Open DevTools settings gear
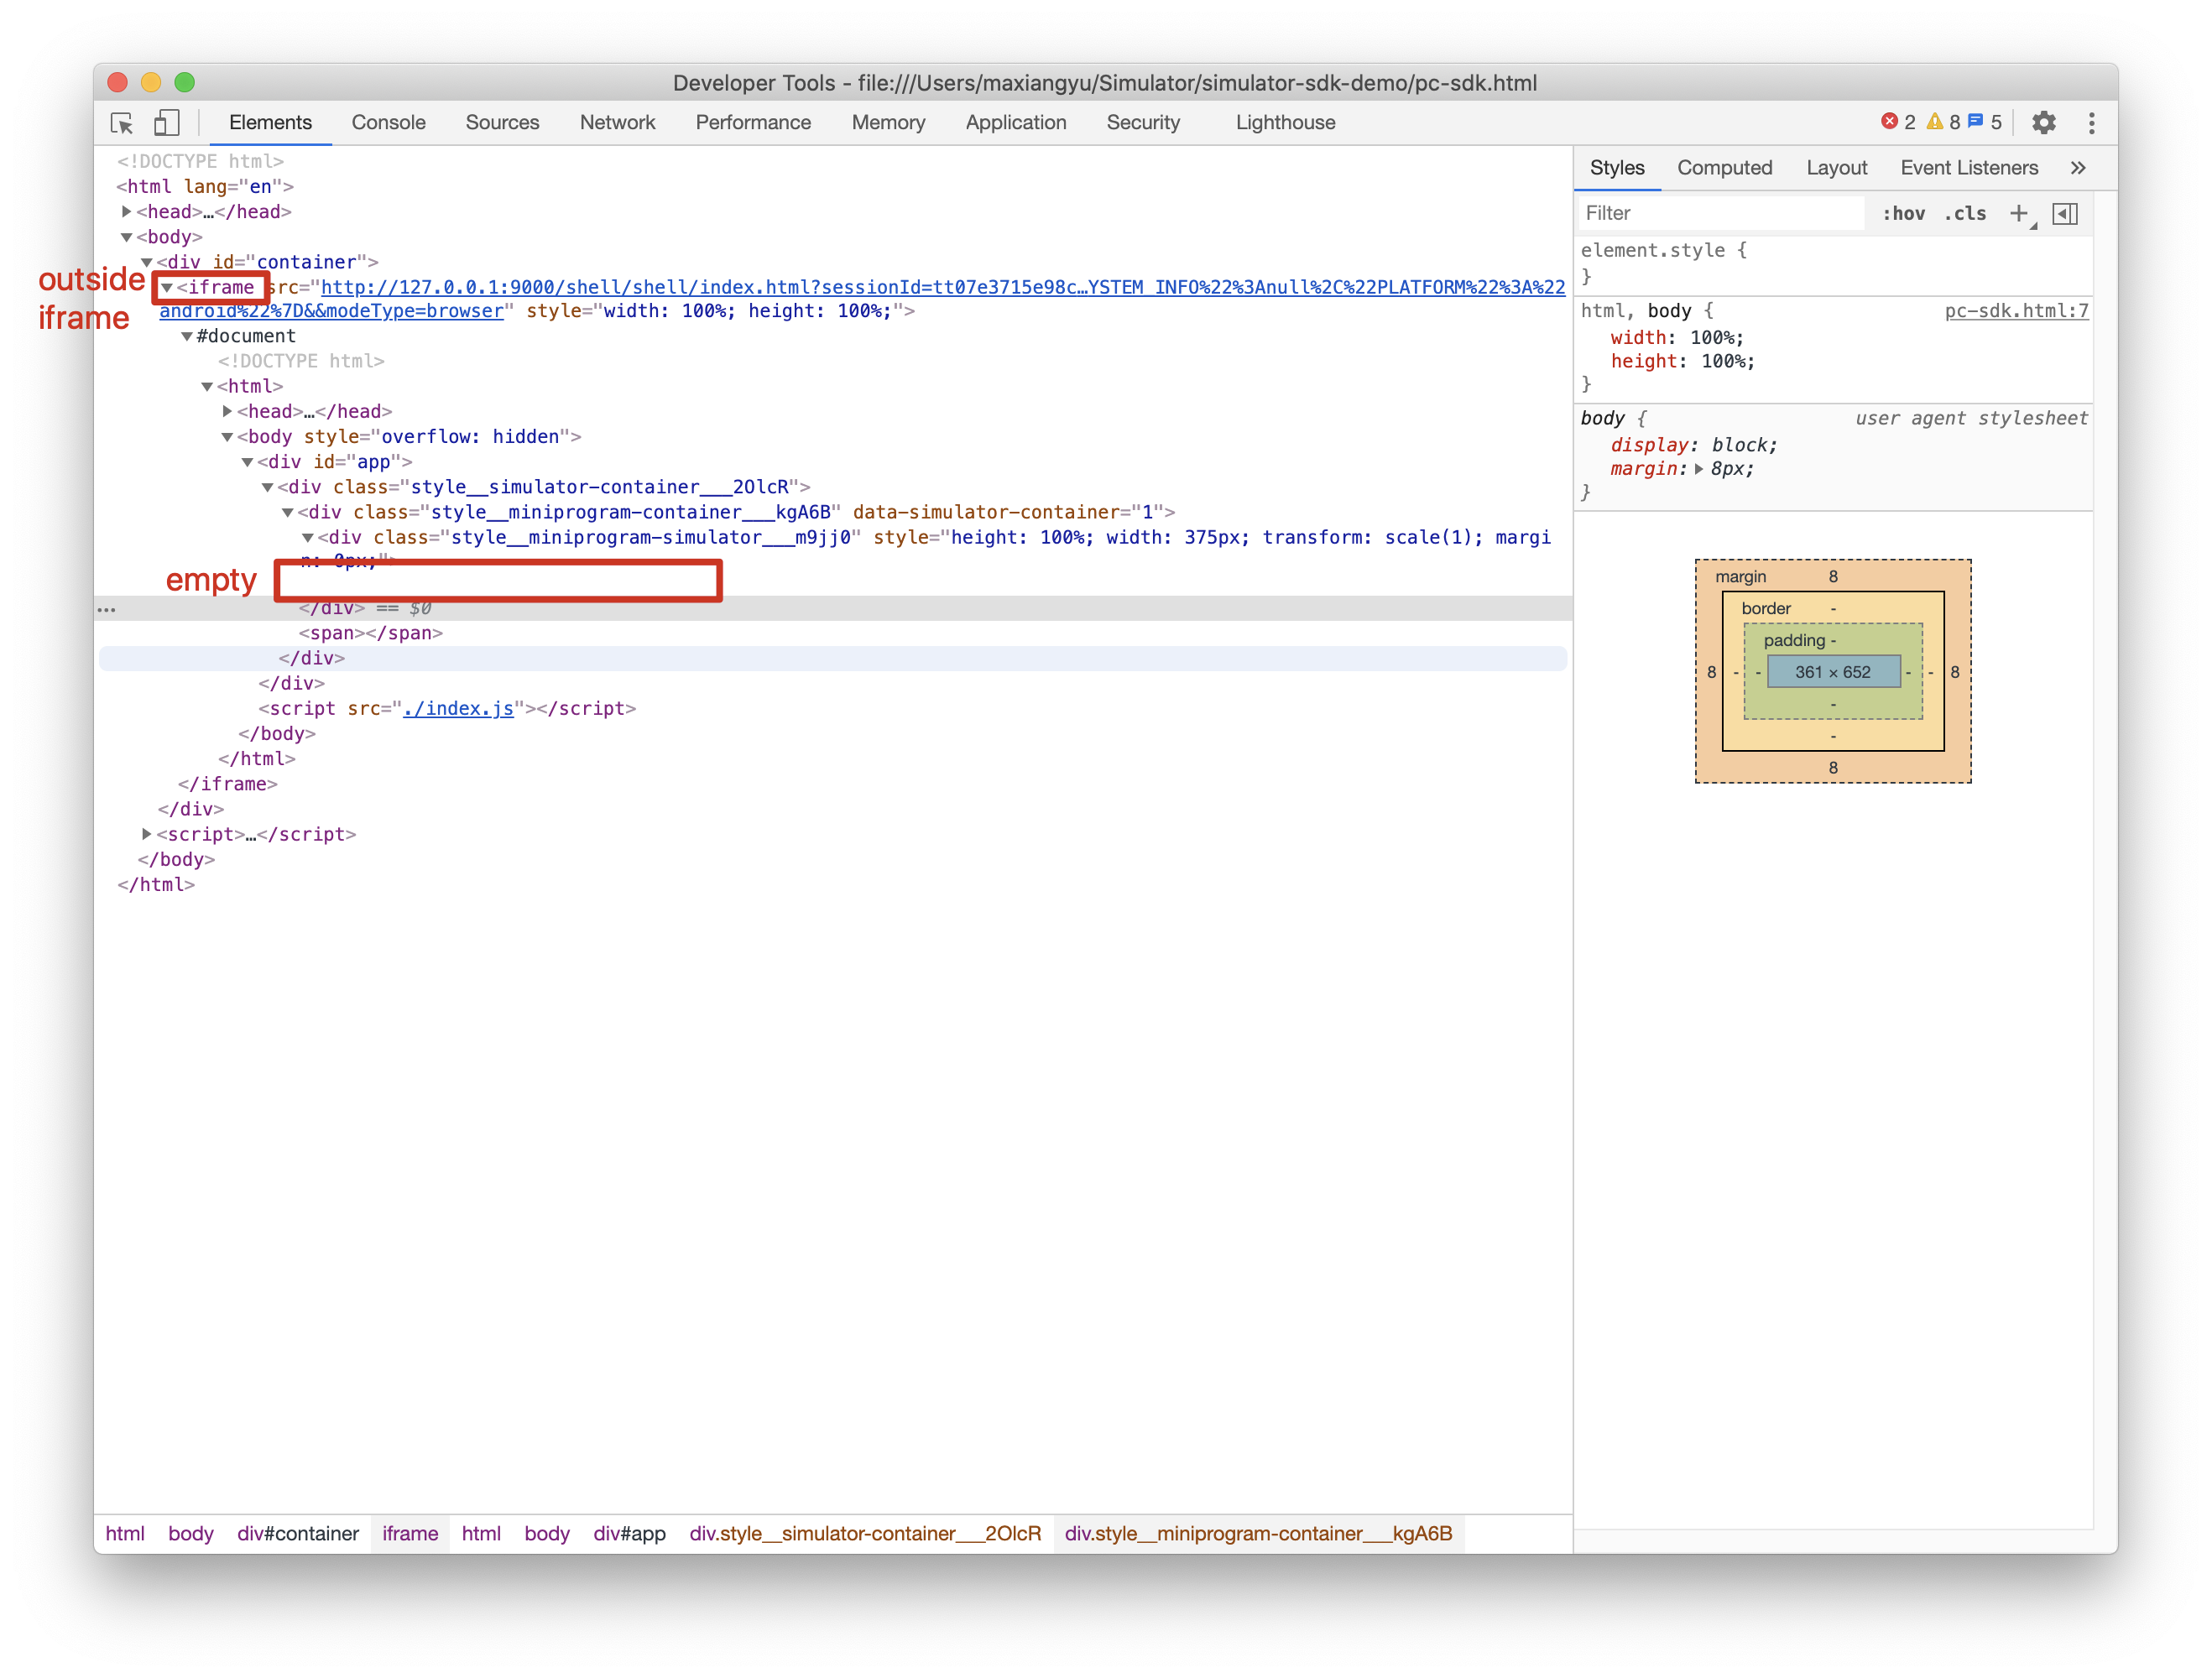 pos(2043,123)
